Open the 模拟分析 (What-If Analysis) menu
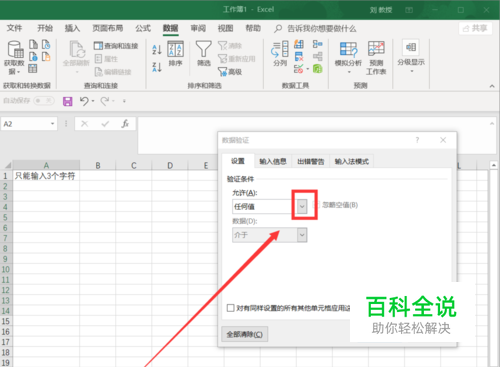This screenshot has width=500, height=367. (x=348, y=57)
